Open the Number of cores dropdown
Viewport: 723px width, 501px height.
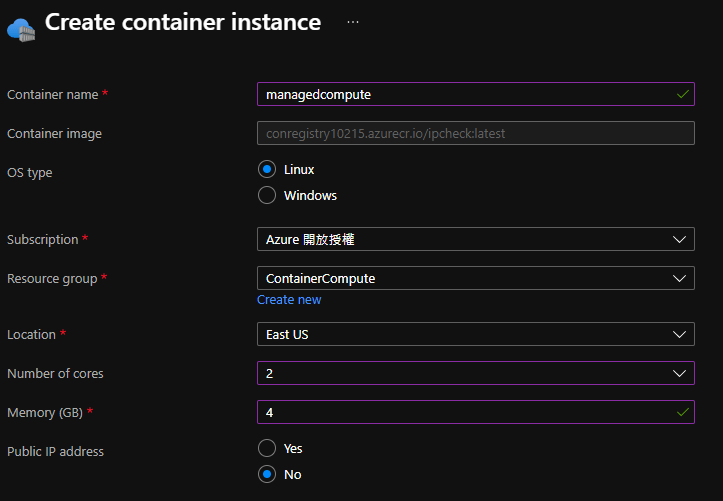click(x=475, y=373)
